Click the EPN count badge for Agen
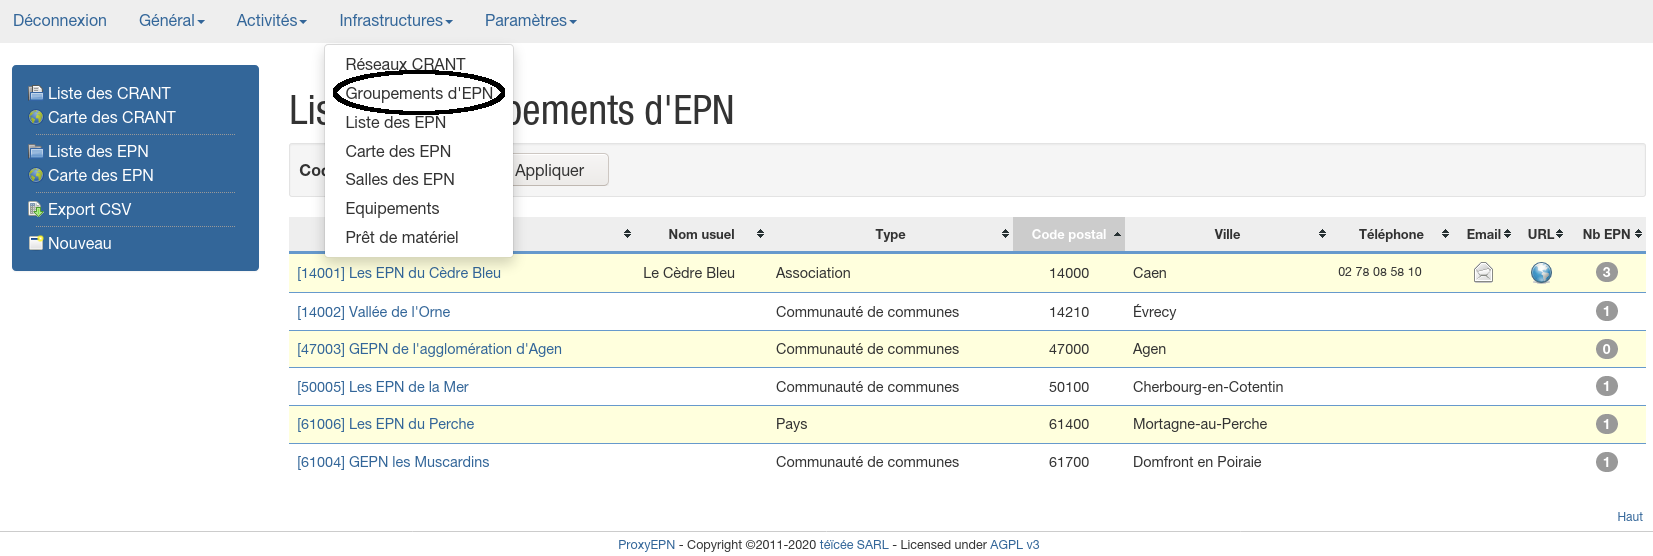This screenshot has width=1653, height=556. pos(1606,349)
